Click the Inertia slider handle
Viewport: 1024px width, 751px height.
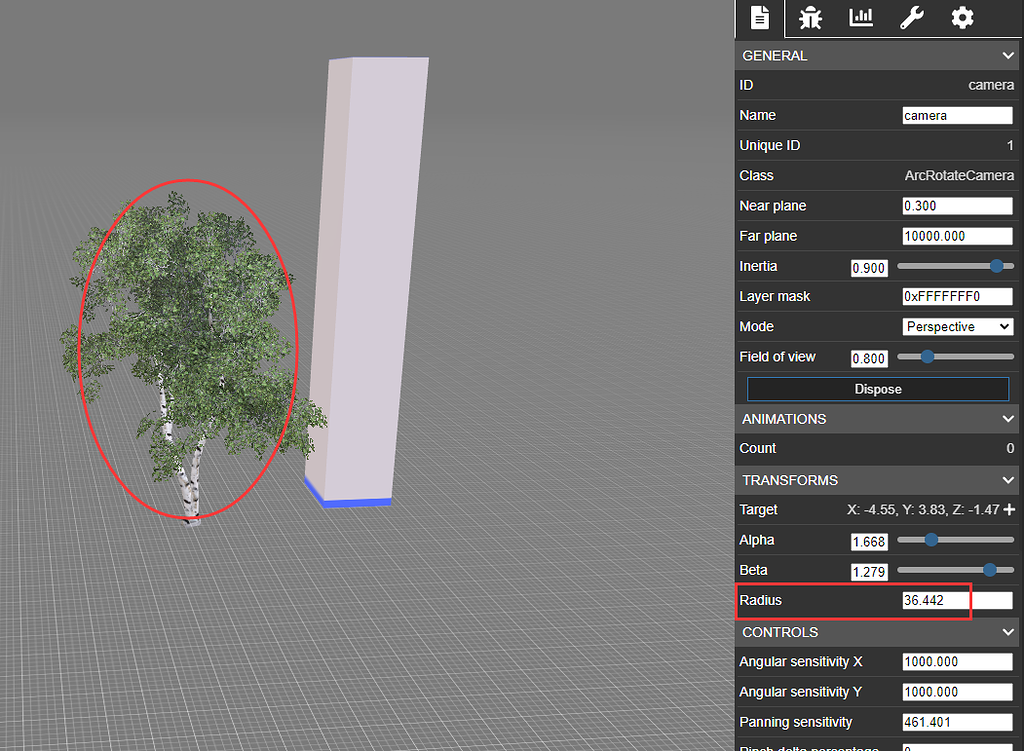[998, 267]
